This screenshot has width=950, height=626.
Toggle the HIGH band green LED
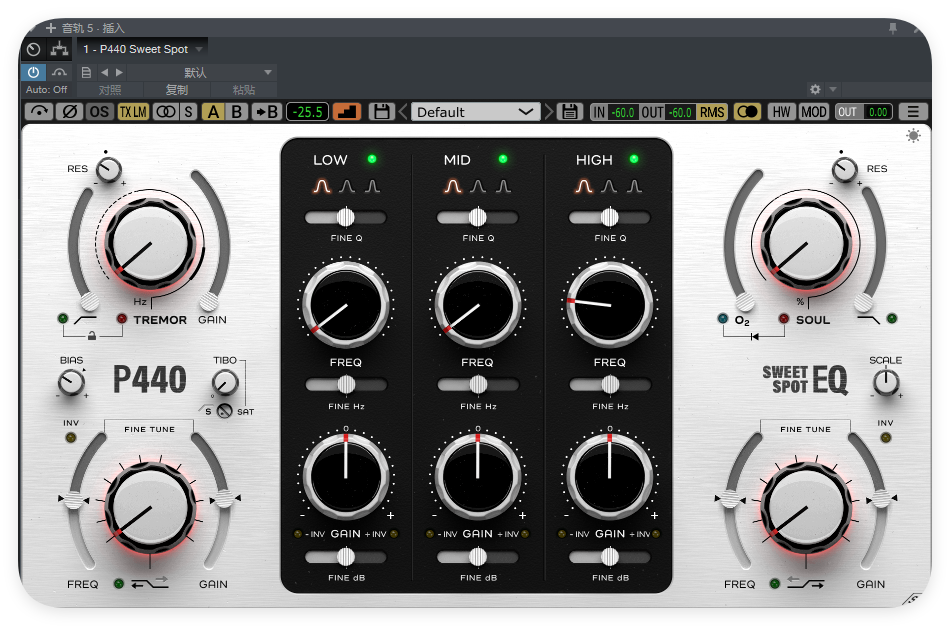(x=634, y=159)
